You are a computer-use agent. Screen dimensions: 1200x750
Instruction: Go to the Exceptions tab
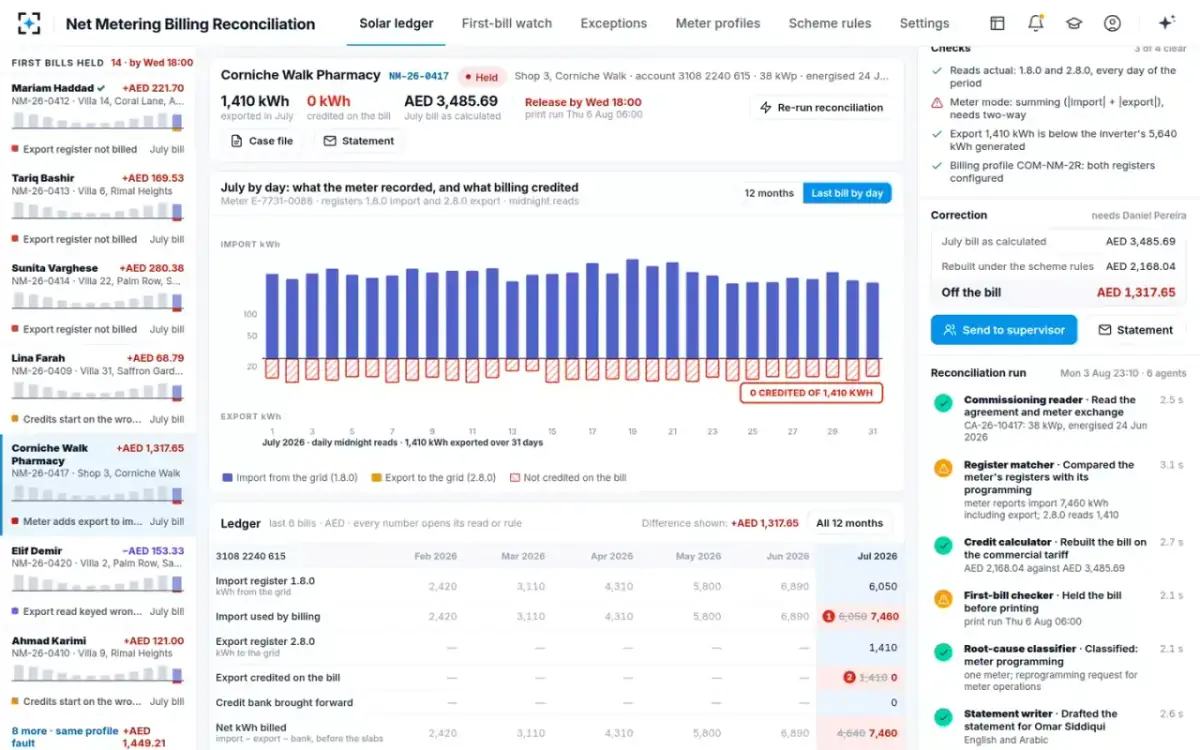click(x=614, y=23)
